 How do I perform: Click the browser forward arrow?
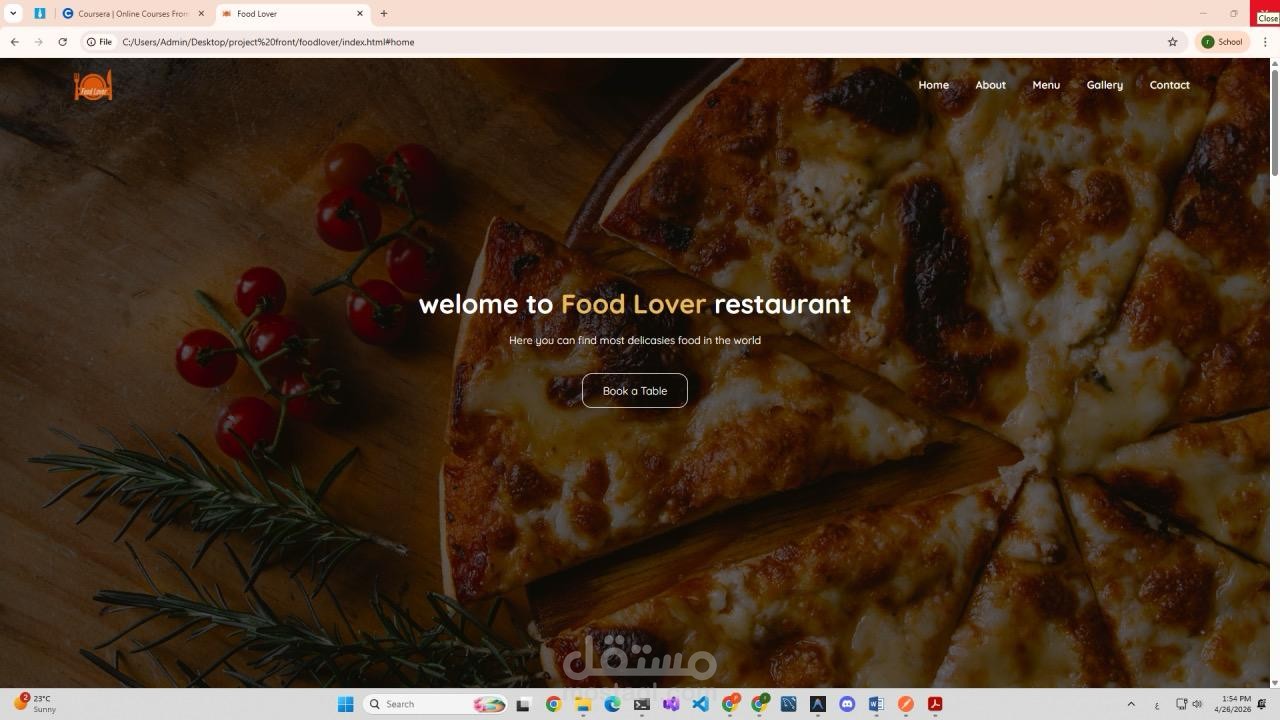pos(38,42)
